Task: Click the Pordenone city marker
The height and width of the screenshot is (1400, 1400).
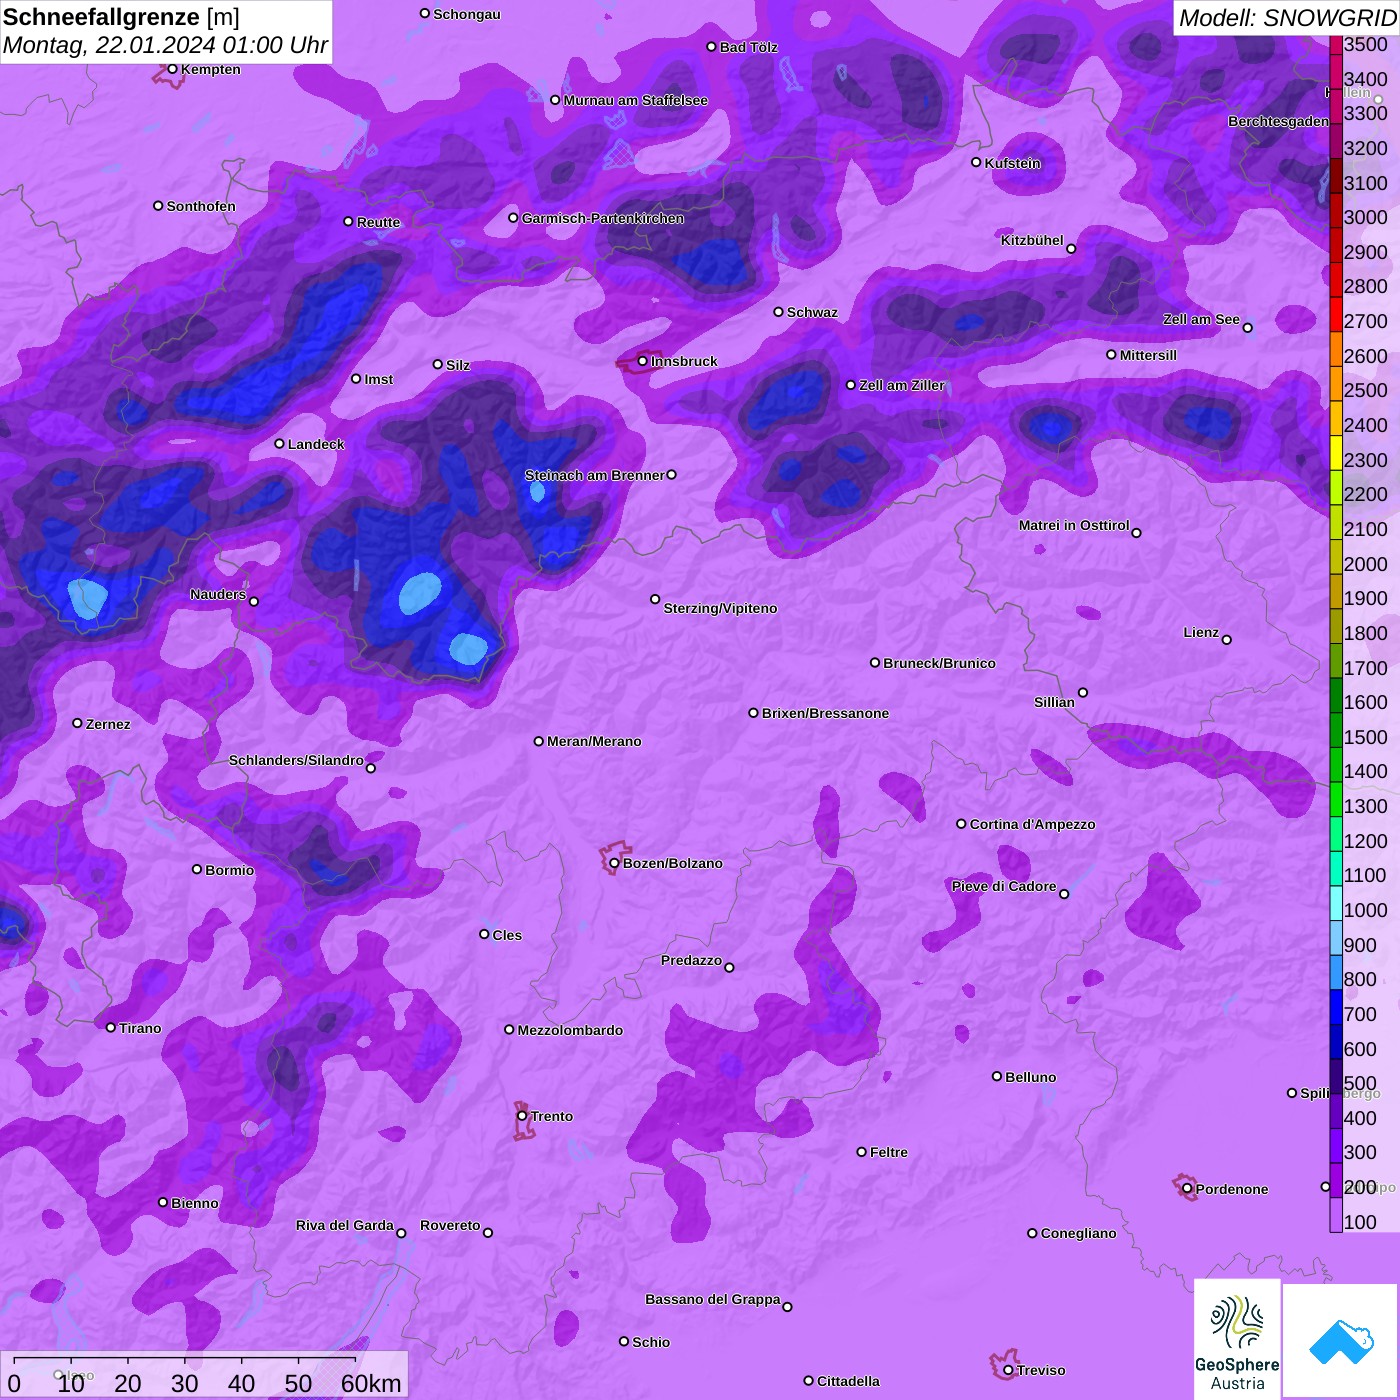Action: coord(1187,1189)
